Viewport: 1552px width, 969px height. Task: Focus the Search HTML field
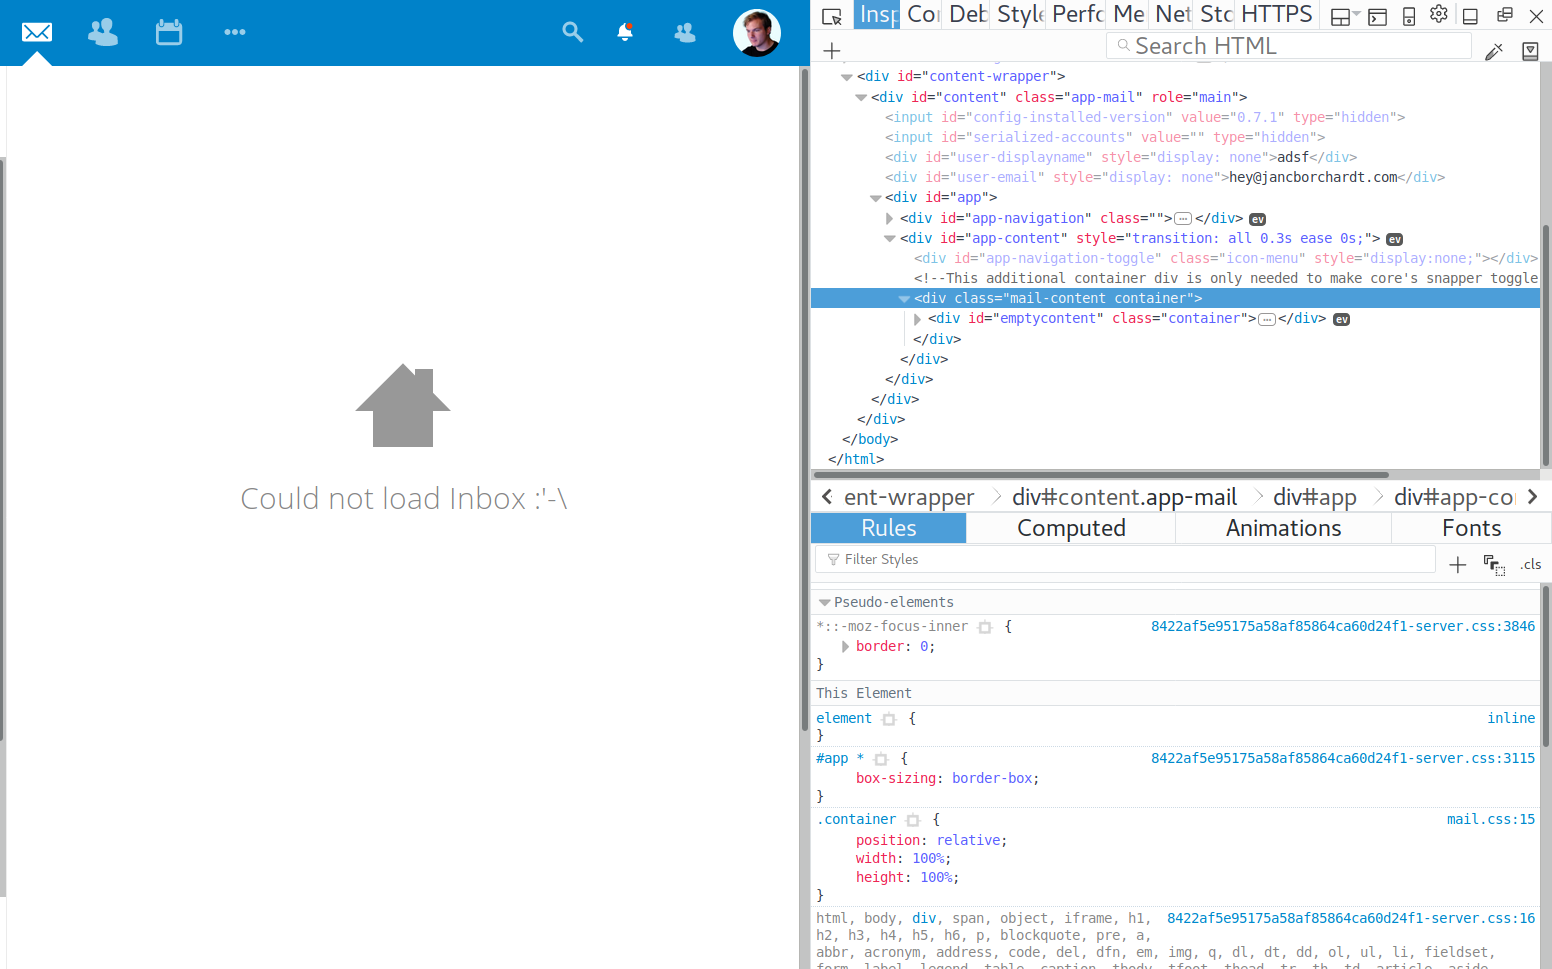(x=1289, y=46)
